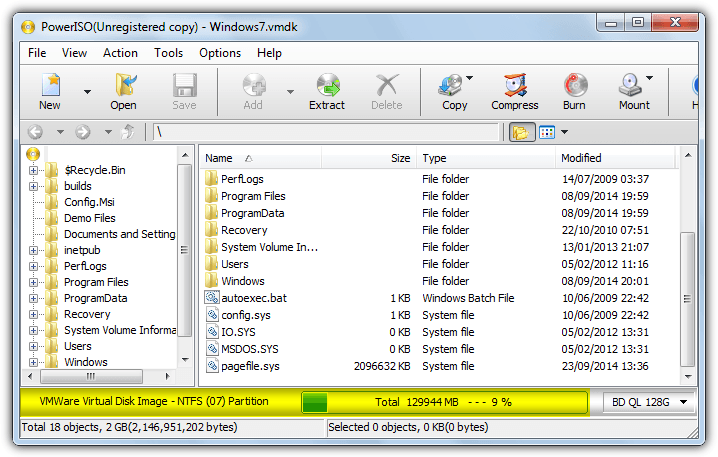
Task: Sort by the Type column header
Action: tap(486, 158)
